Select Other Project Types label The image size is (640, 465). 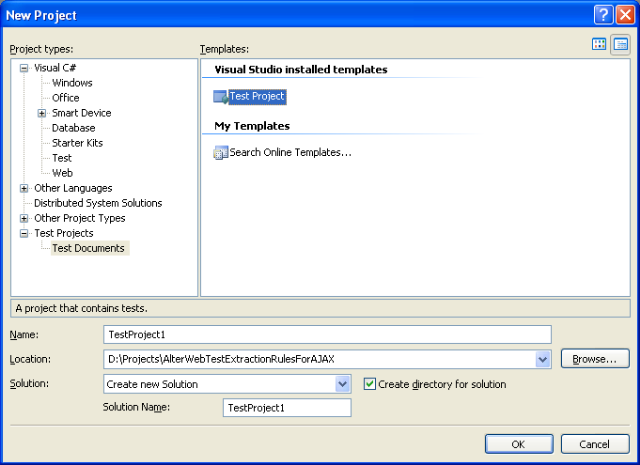(x=80, y=218)
